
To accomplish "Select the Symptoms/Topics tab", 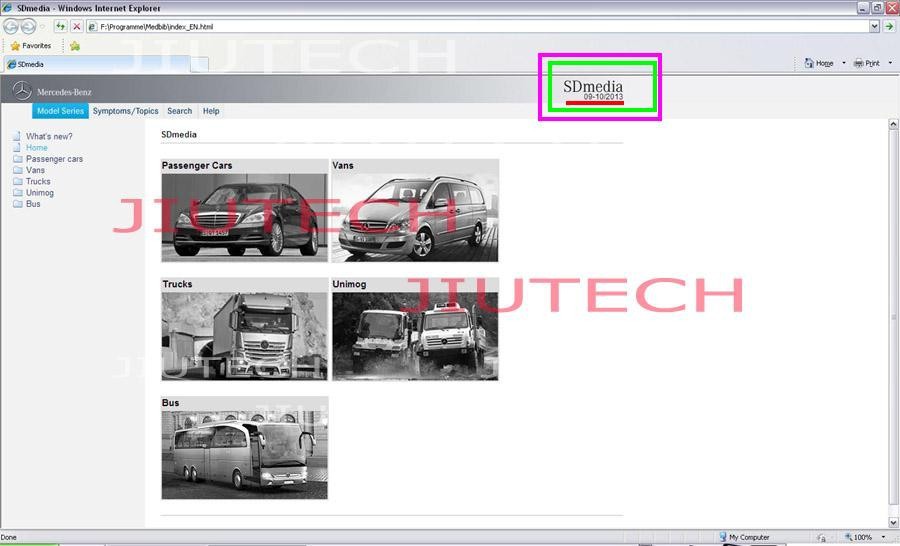I will (x=125, y=111).
